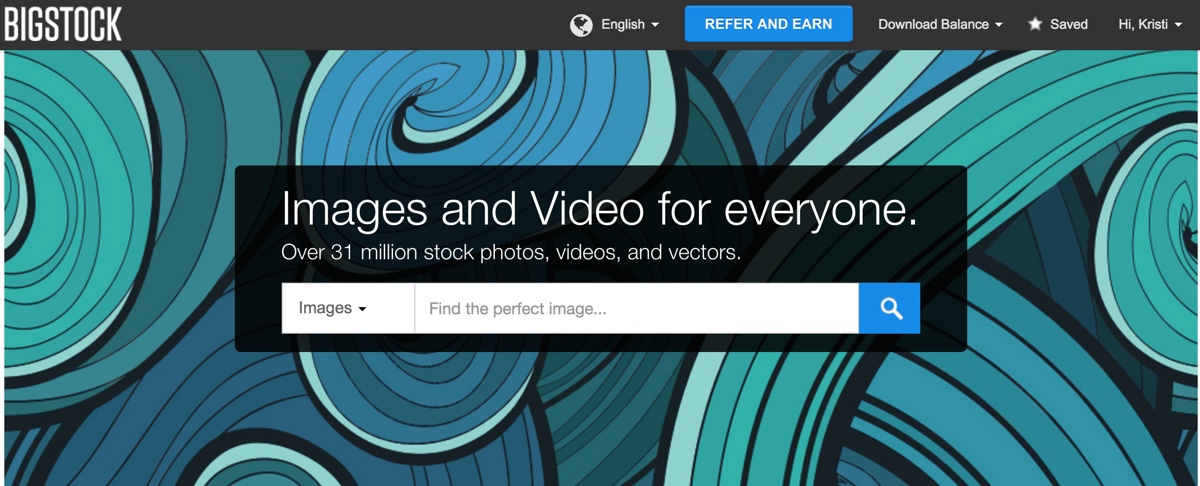Open the Images search type dropdown

(x=348, y=308)
